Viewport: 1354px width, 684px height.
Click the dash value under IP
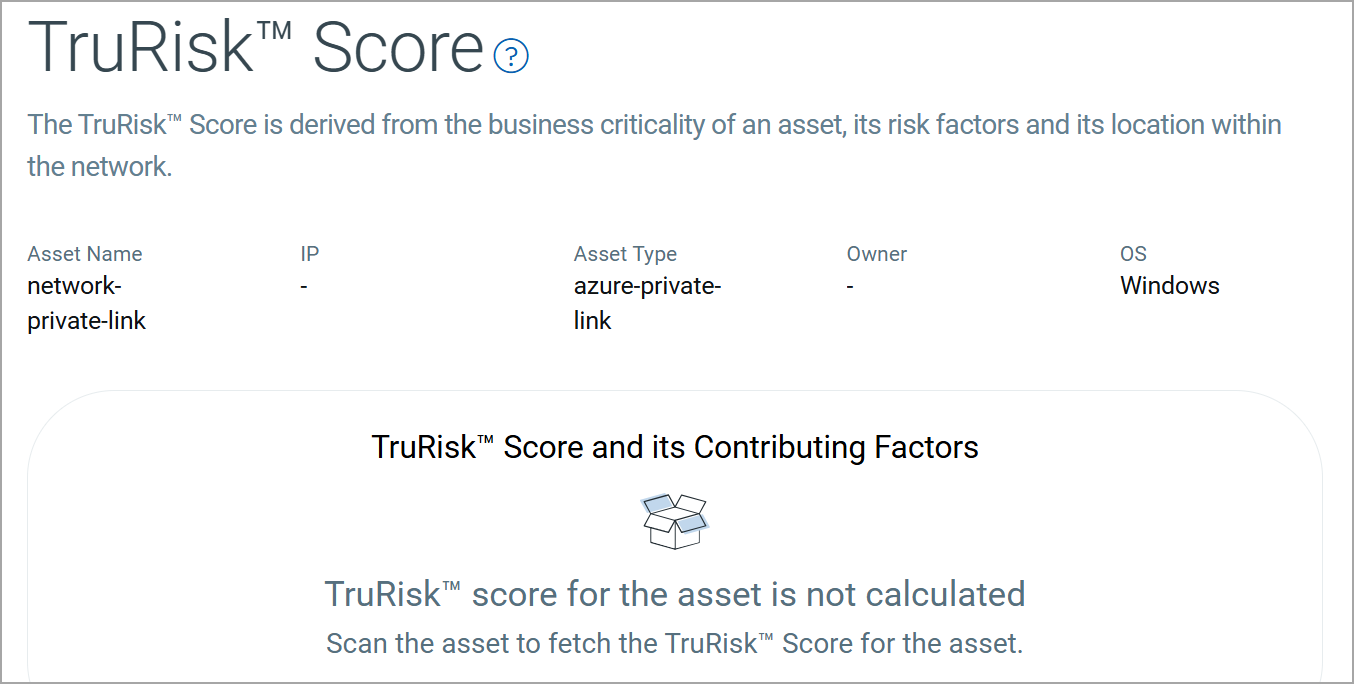[x=304, y=286]
